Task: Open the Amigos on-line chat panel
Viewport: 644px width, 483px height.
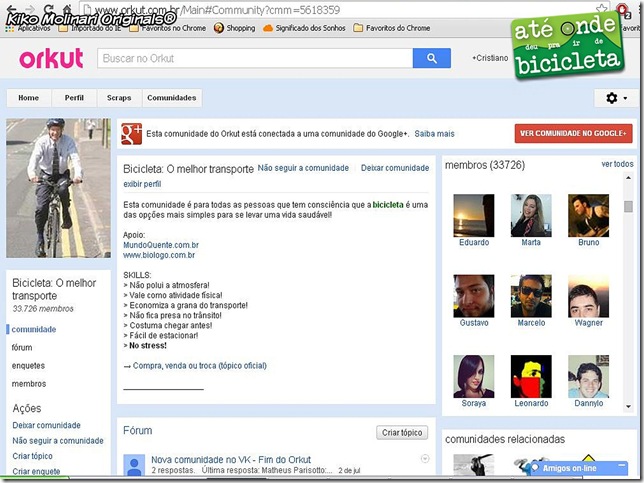Action: click(x=569, y=468)
